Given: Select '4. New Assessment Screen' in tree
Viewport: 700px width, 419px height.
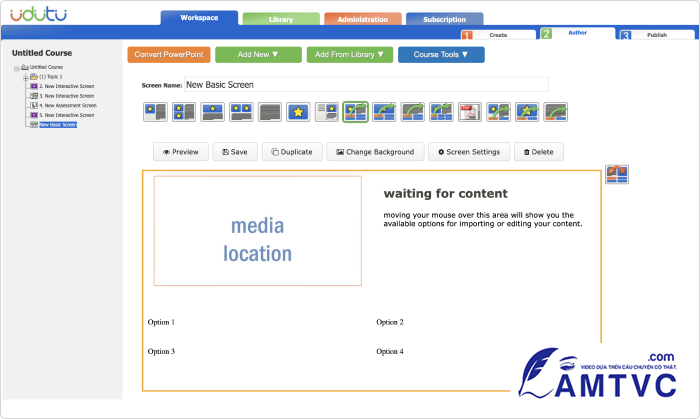Looking at the screenshot, I should pos(68,105).
